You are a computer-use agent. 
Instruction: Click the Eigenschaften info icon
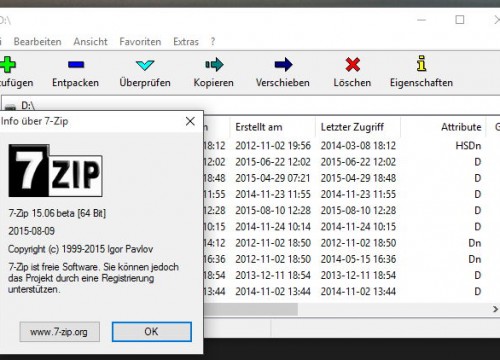click(421, 63)
